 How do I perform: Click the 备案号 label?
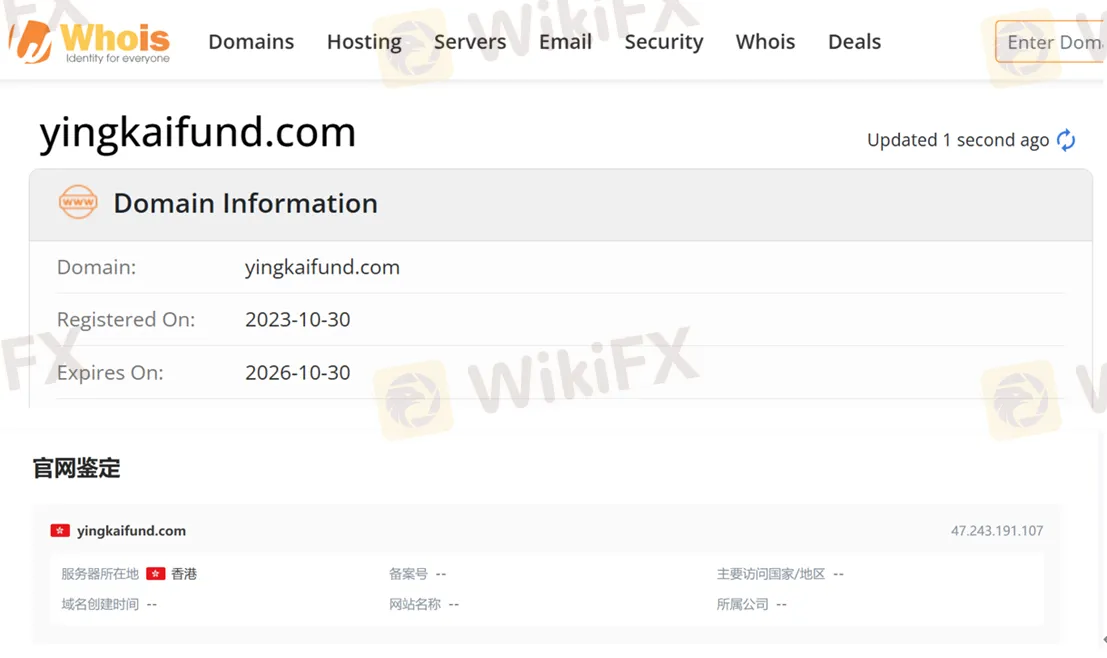[x=409, y=573]
